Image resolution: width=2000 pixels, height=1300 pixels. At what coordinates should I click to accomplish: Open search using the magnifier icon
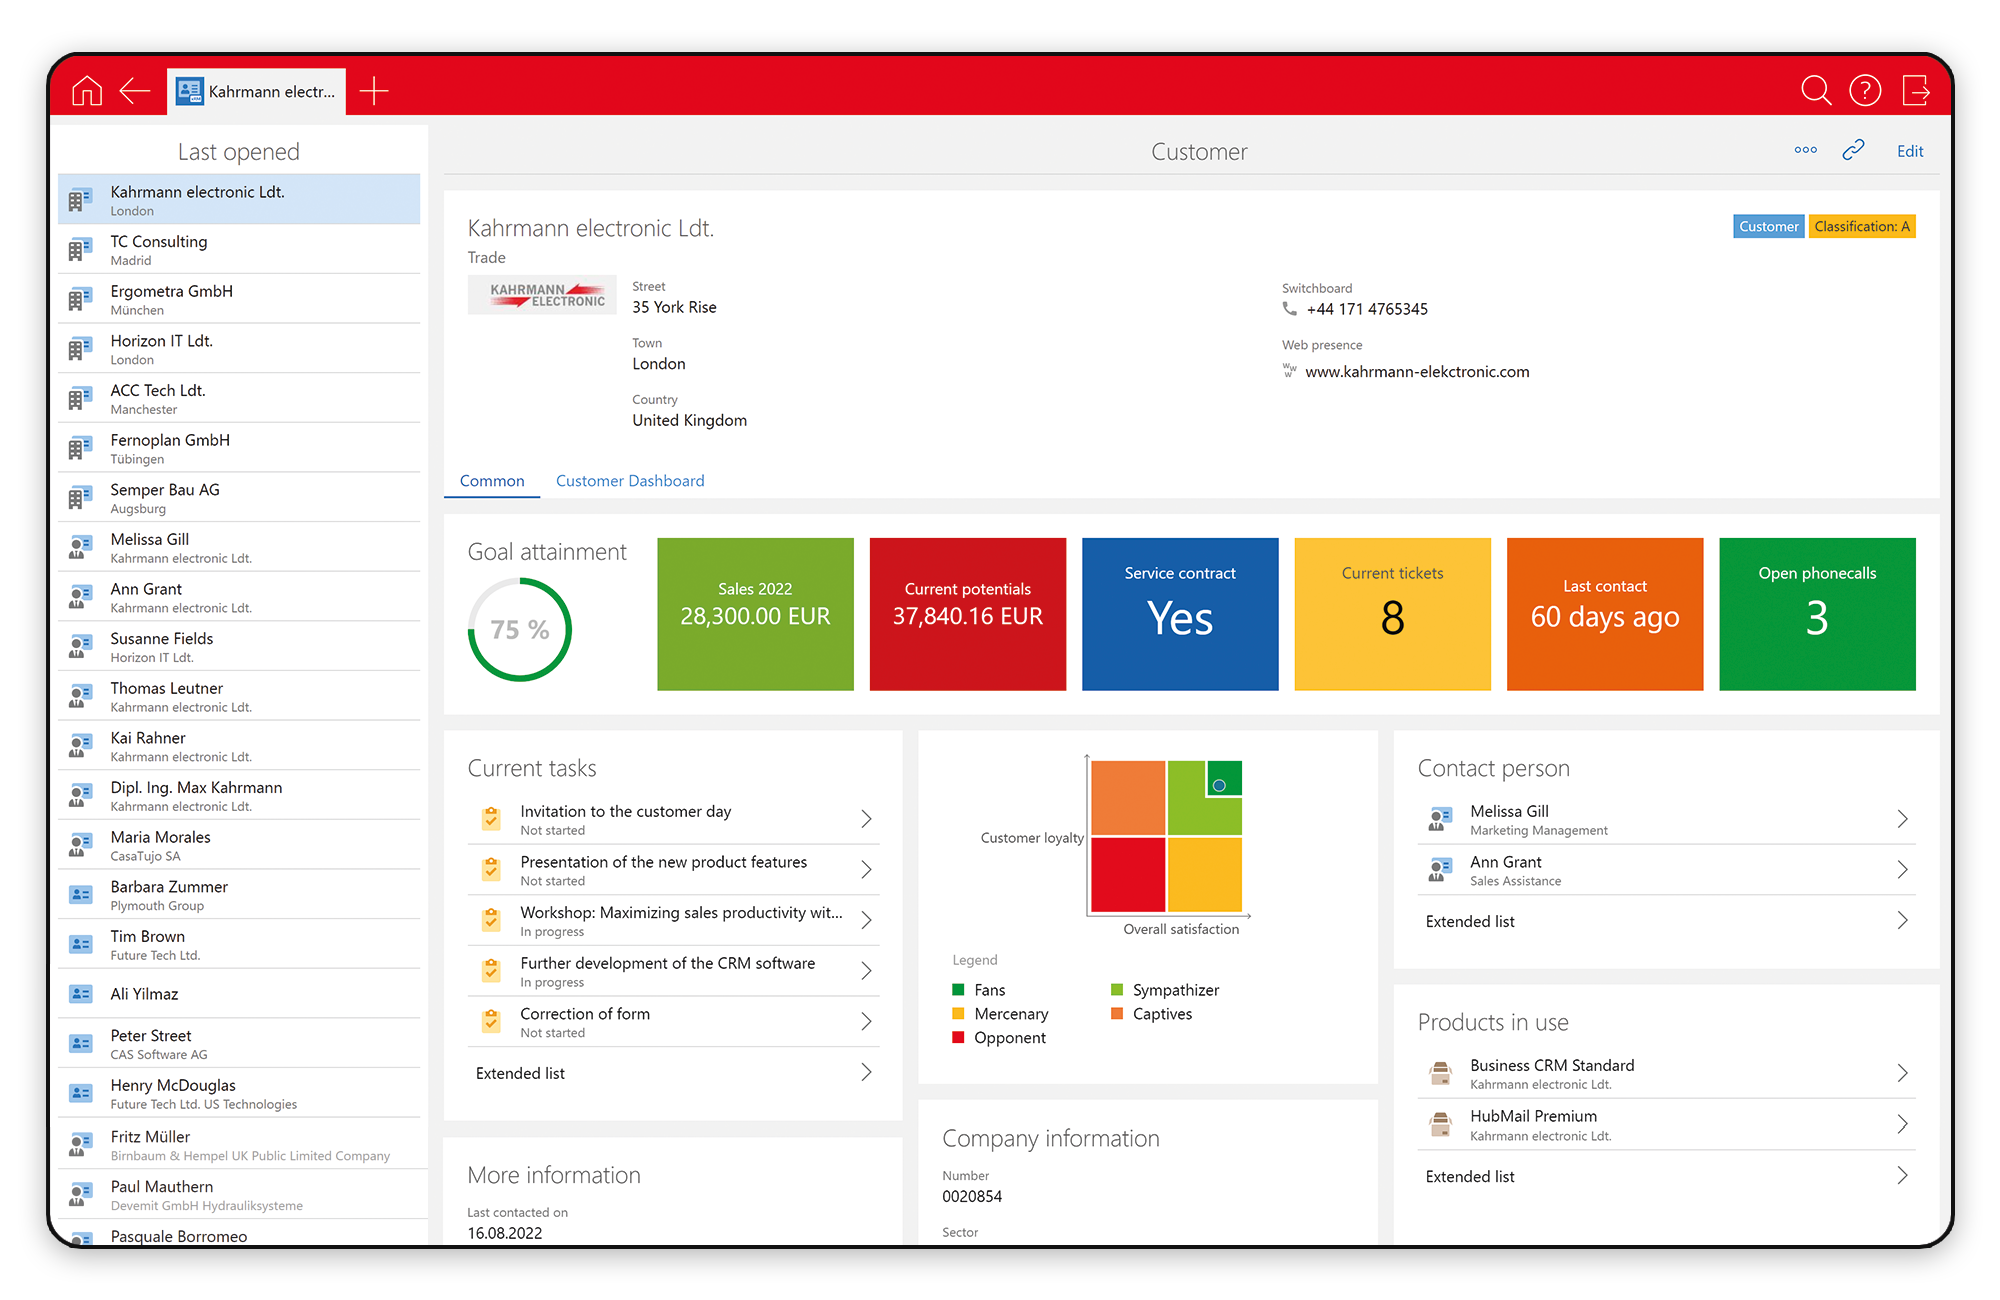pyautogui.click(x=1817, y=90)
